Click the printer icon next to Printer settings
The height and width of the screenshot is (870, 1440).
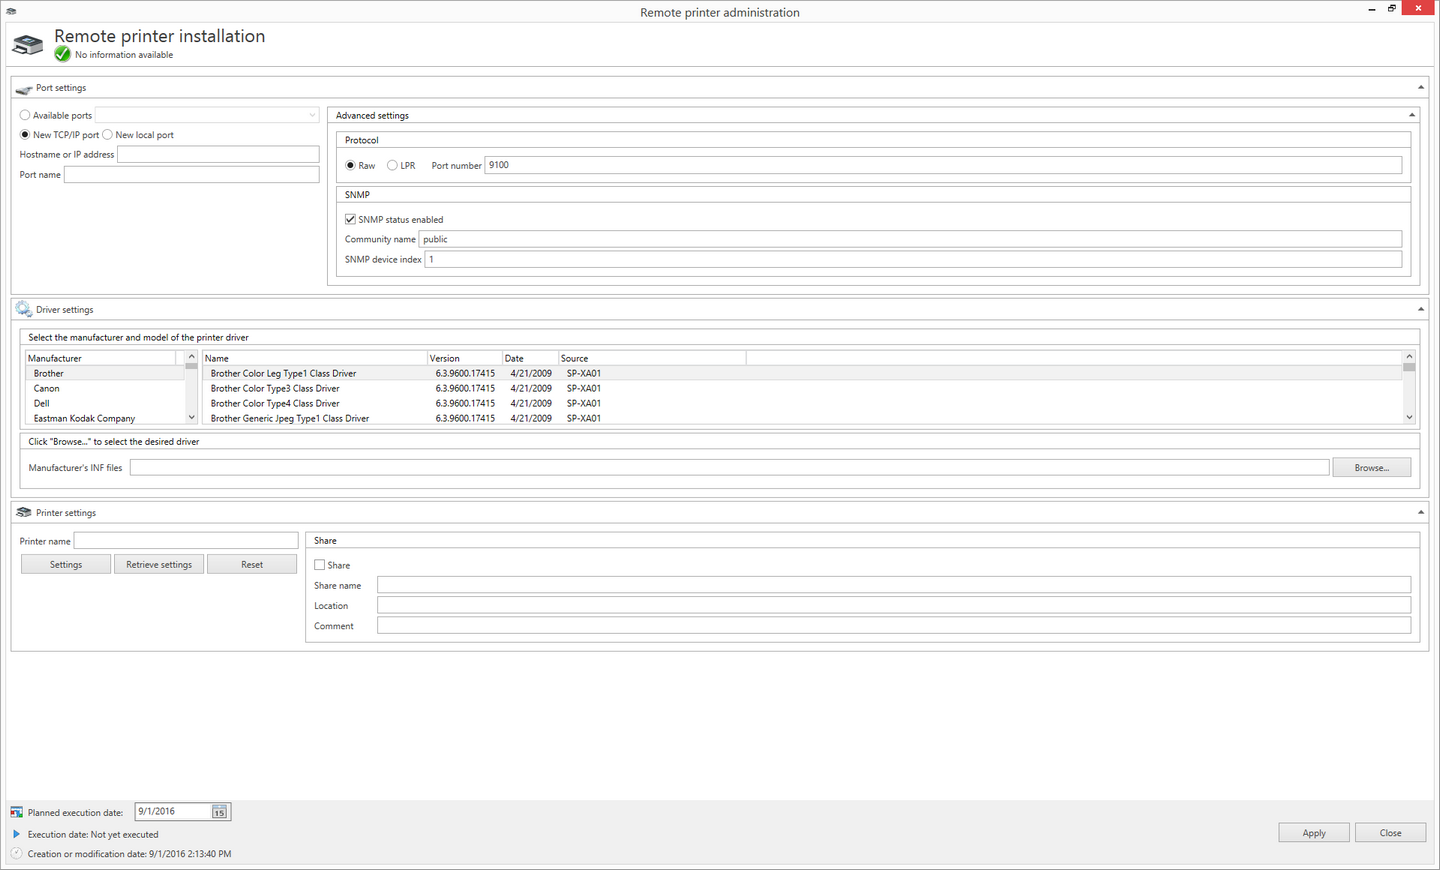pos(24,513)
